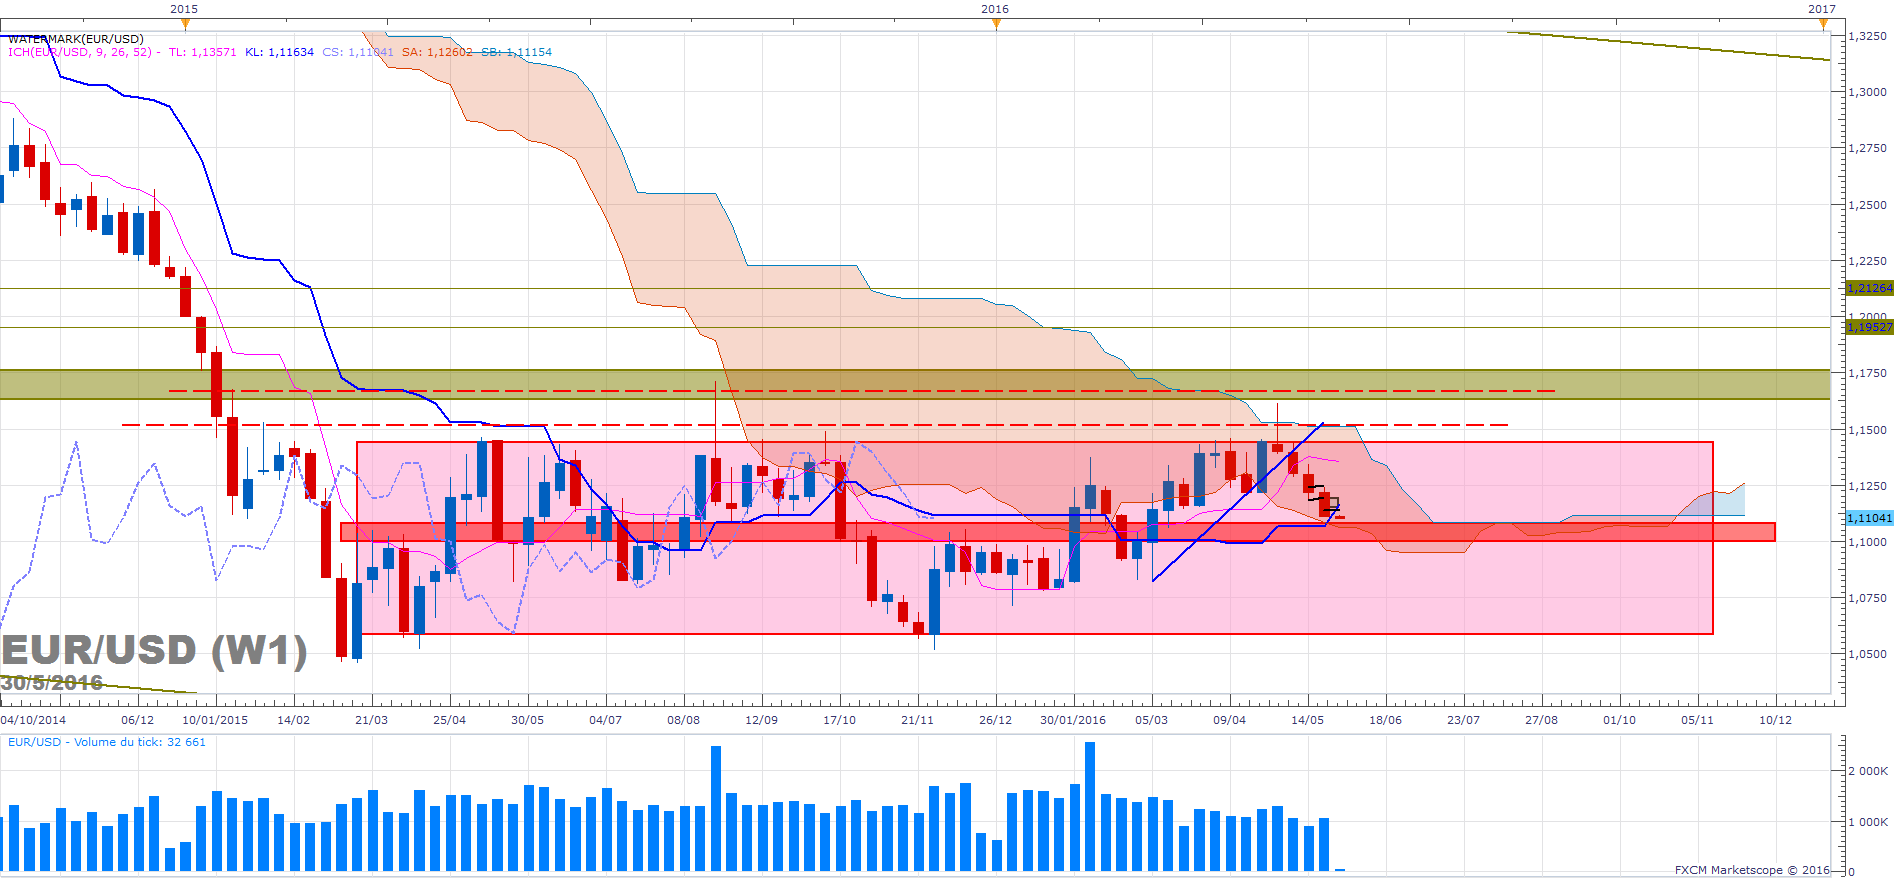Select the ICH(EUR/USD, 9, 26, 52) indicator label
Screen dimensions: 1903x878
[x=80, y=52]
